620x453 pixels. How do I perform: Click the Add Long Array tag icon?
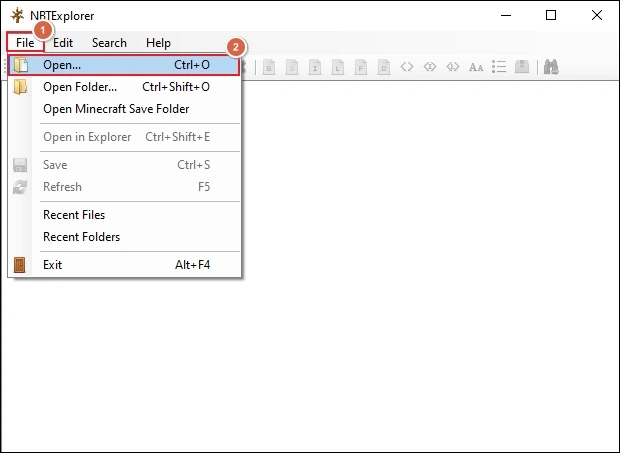[x=453, y=67]
